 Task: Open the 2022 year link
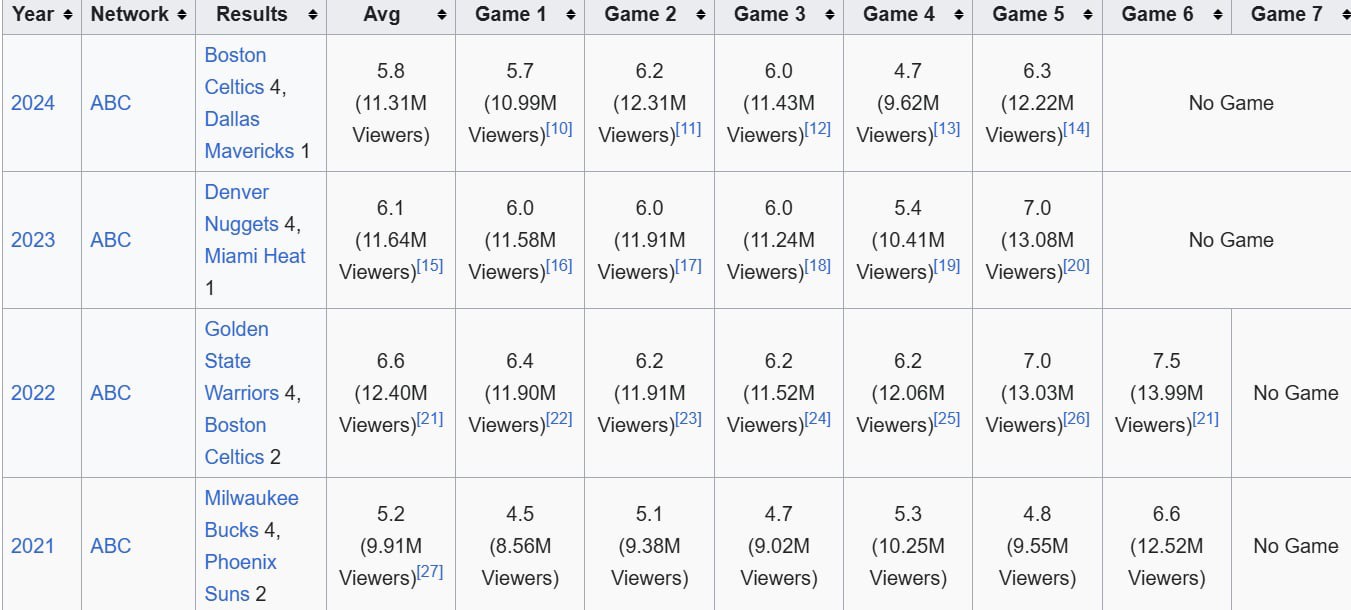(33, 393)
